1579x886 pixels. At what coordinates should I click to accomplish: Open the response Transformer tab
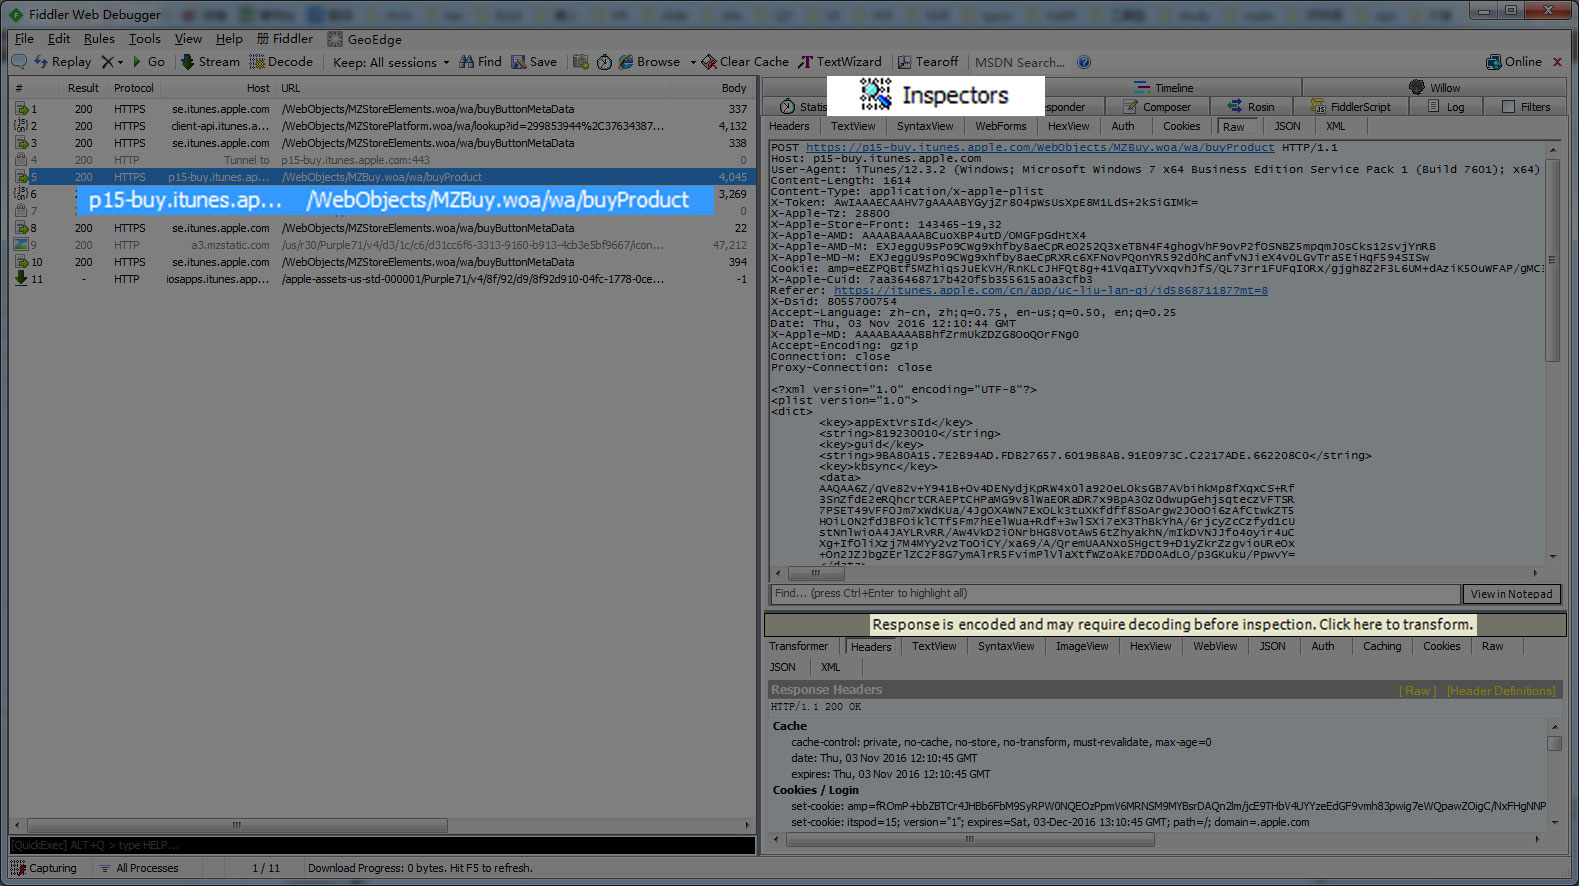point(798,646)
